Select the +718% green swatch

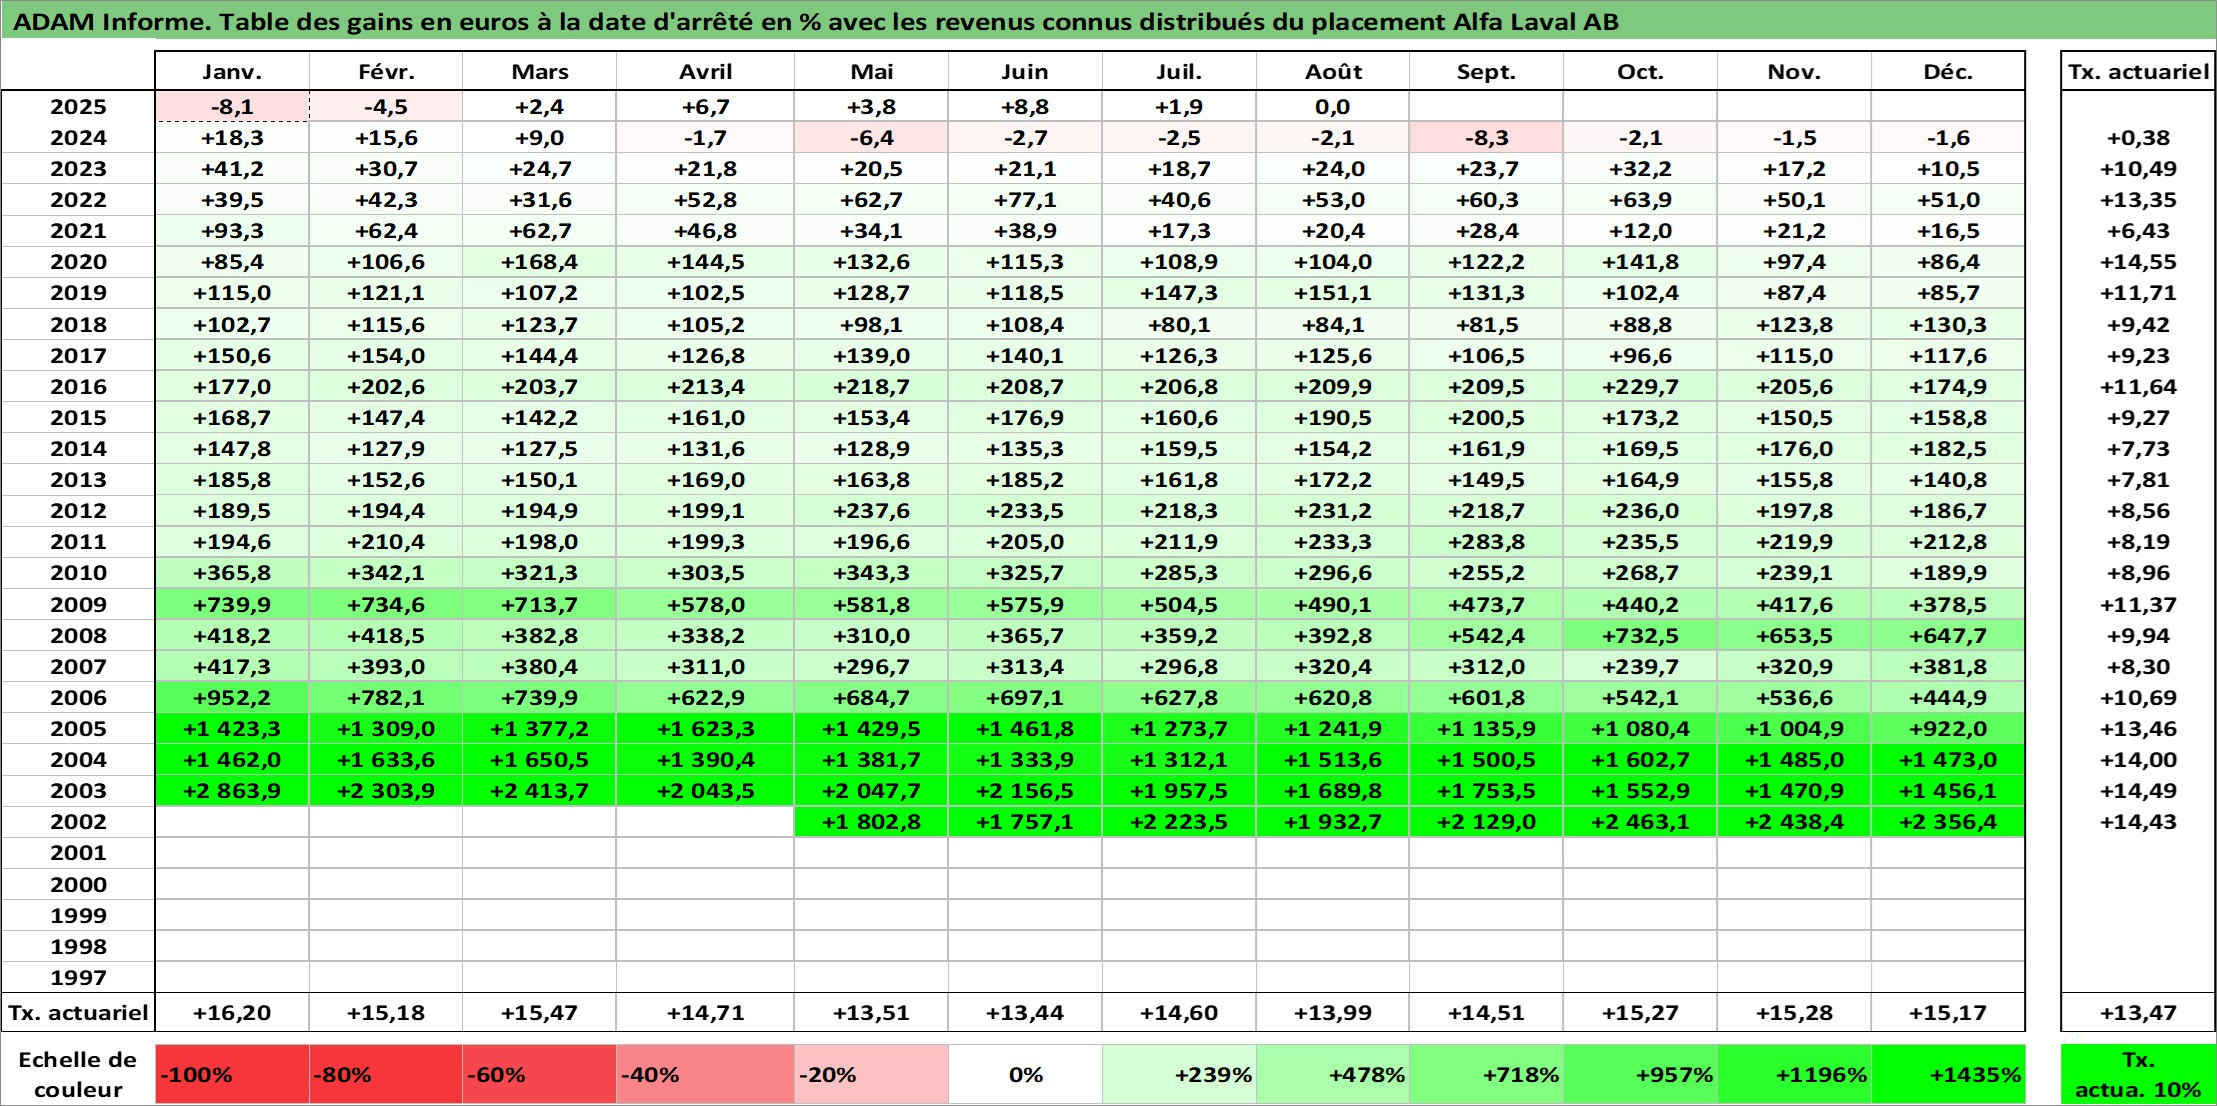pos(1486,1075)
